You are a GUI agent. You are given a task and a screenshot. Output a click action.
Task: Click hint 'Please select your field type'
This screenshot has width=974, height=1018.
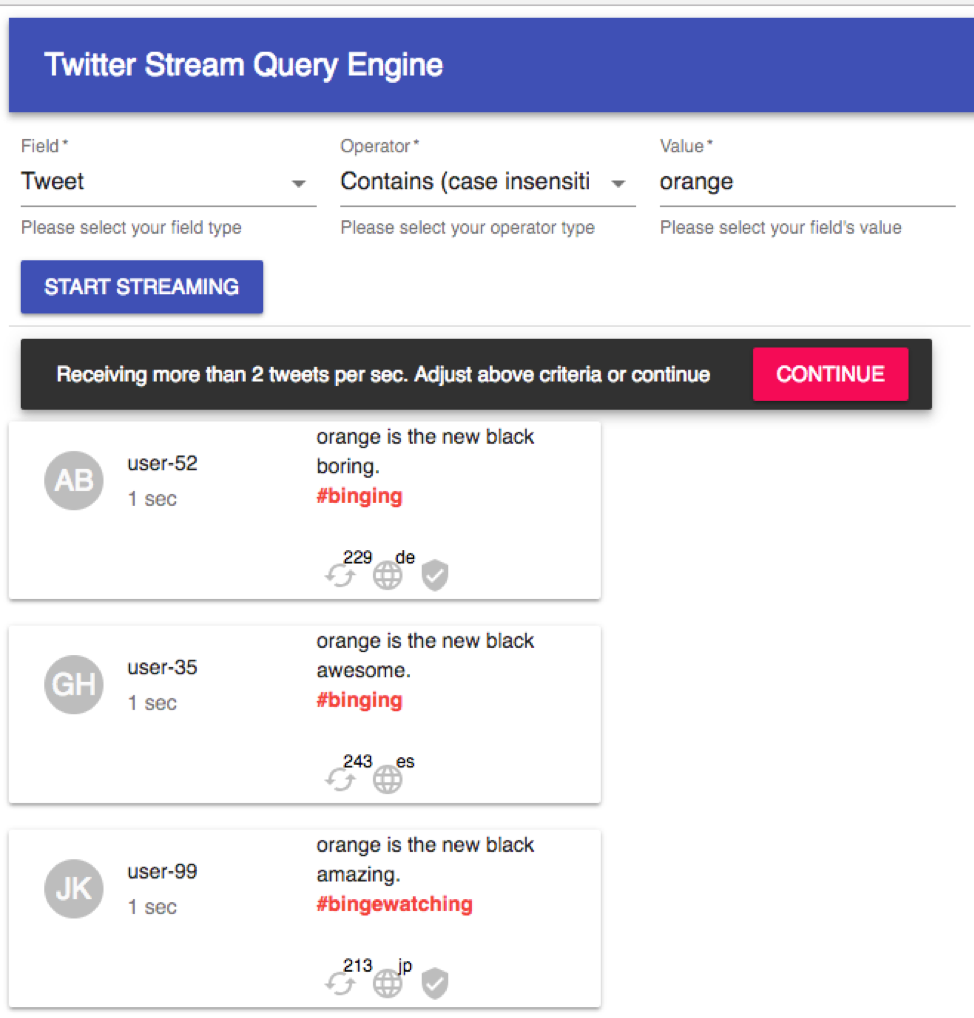[131, 228]
